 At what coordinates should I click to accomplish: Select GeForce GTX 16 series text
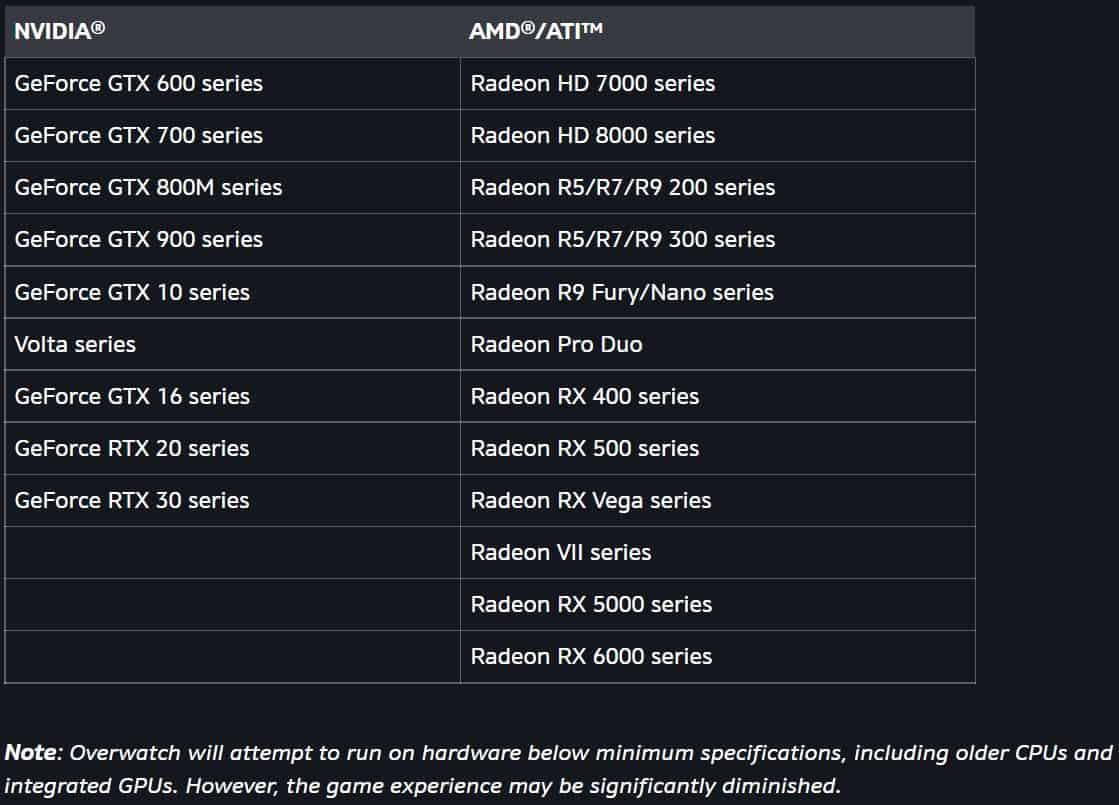coord(132,396)
